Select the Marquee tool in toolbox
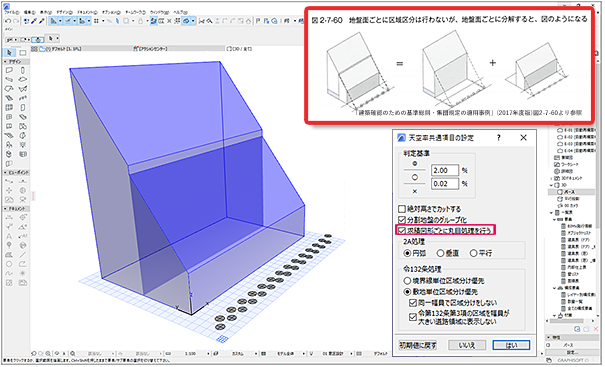Image resolution: width=605 pixels, height=367 pixels. coord(23,52)
